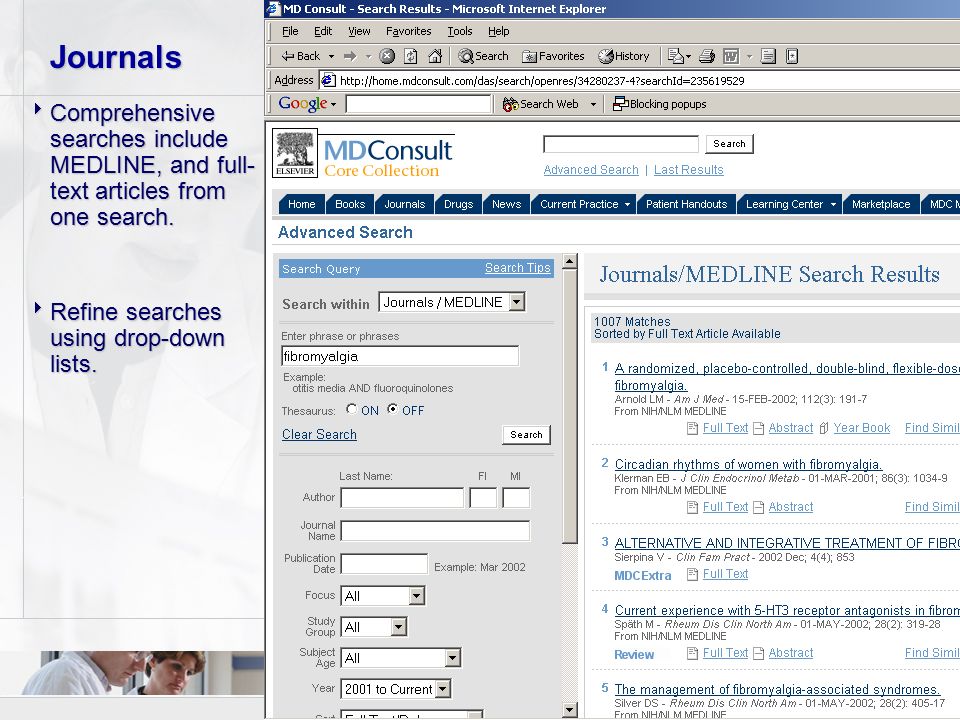Viewport: 960px width, 720px height.
Task: Refresh the page with the Refresh icon
Action: 411,56
